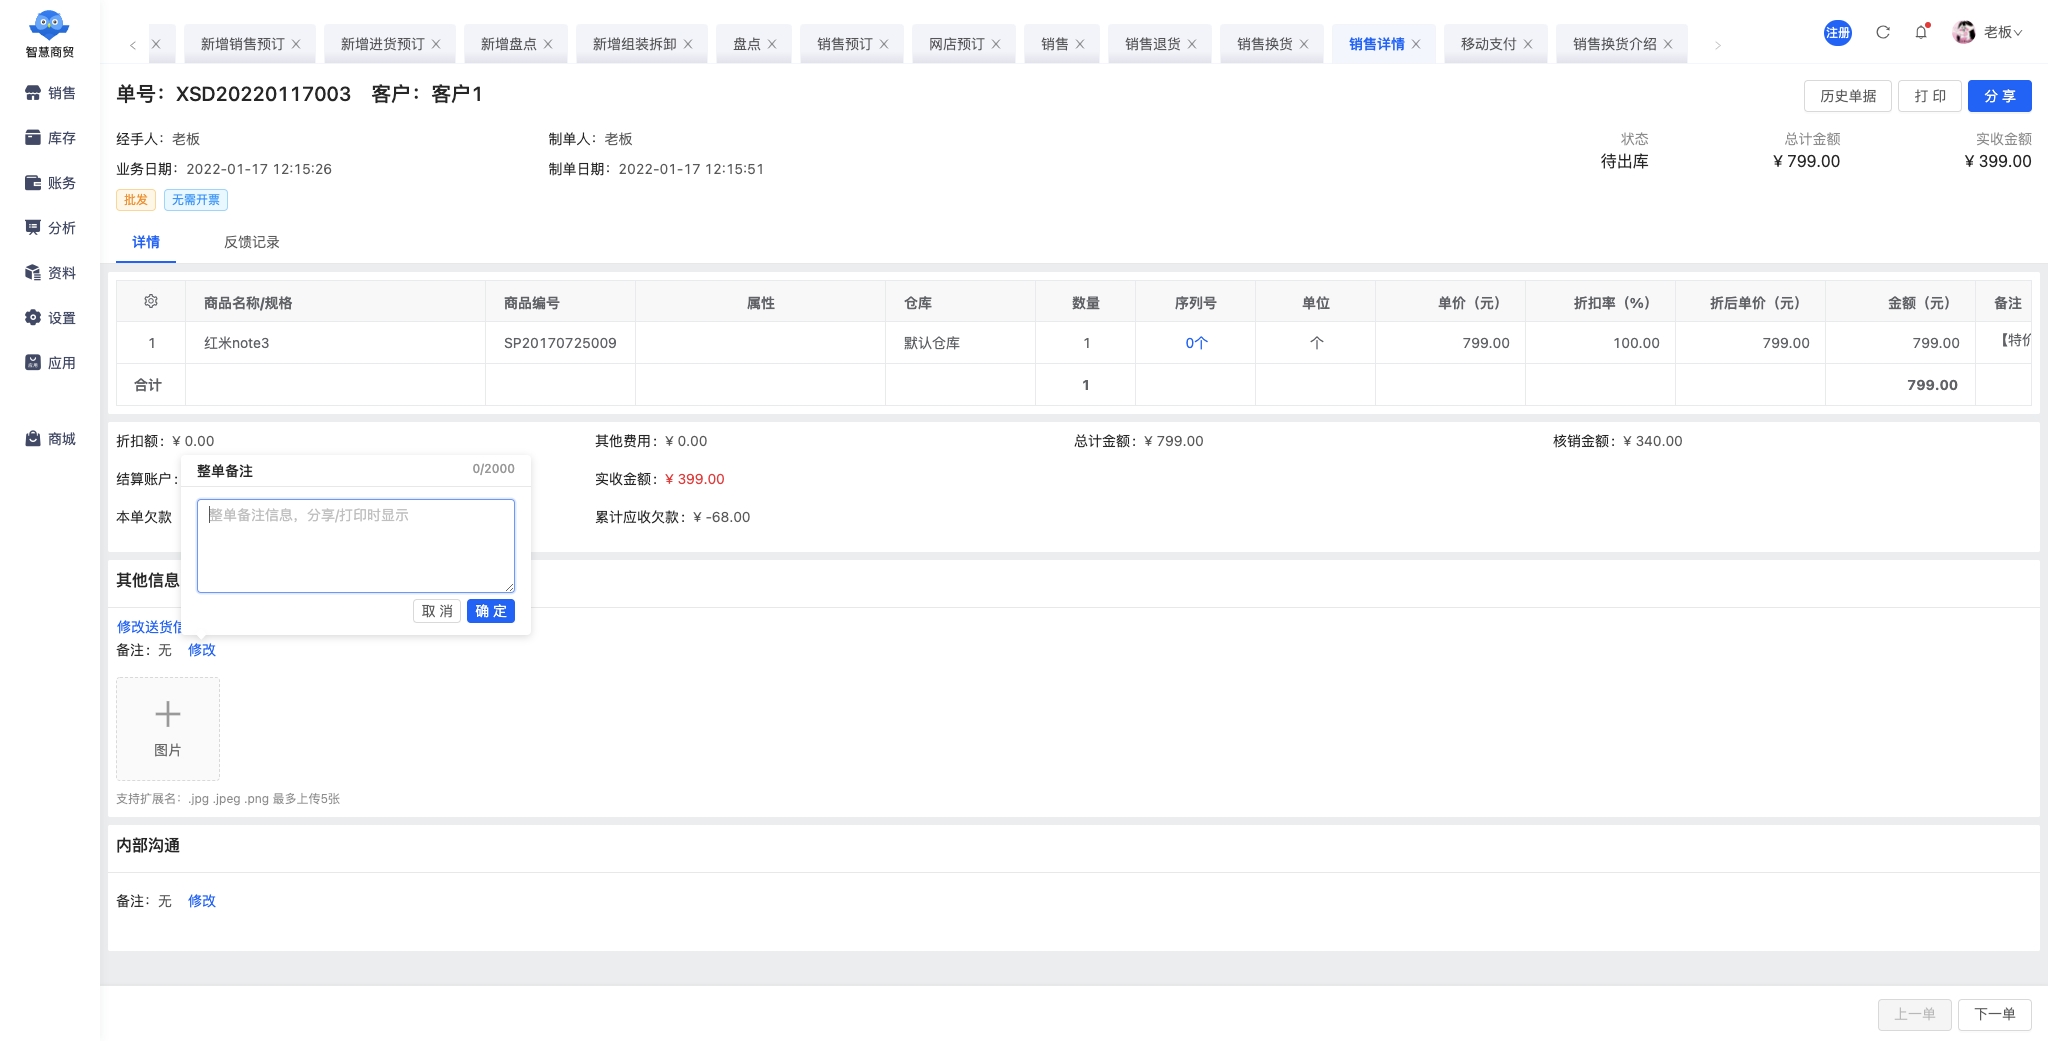The width and height of the screenshot is (2048, 1041).
Task: Click the 智慧商贸 logo icon
Action: pyautogui.click(x=50, y=25)
